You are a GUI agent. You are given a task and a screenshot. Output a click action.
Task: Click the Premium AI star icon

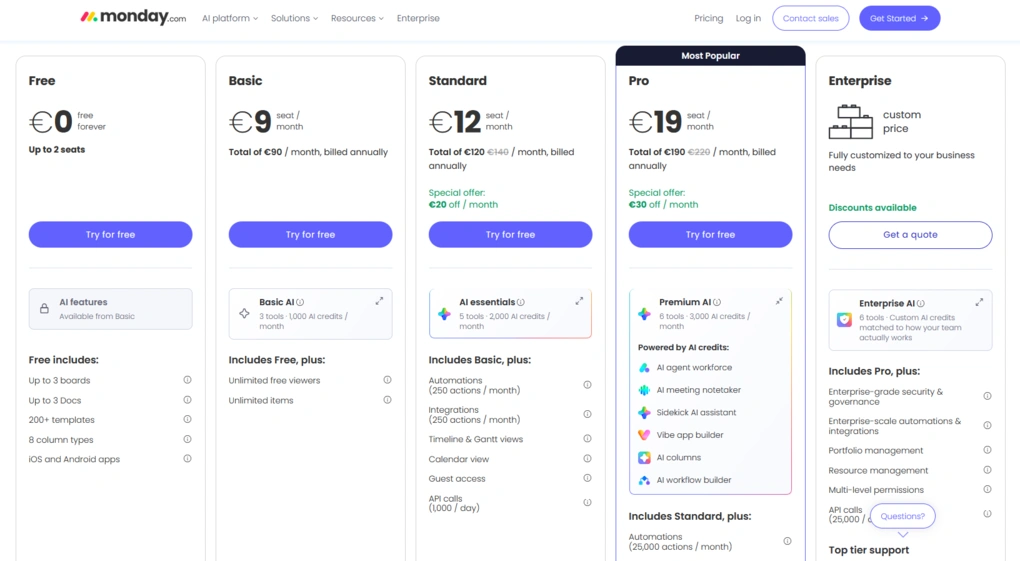tap(644, 314)
